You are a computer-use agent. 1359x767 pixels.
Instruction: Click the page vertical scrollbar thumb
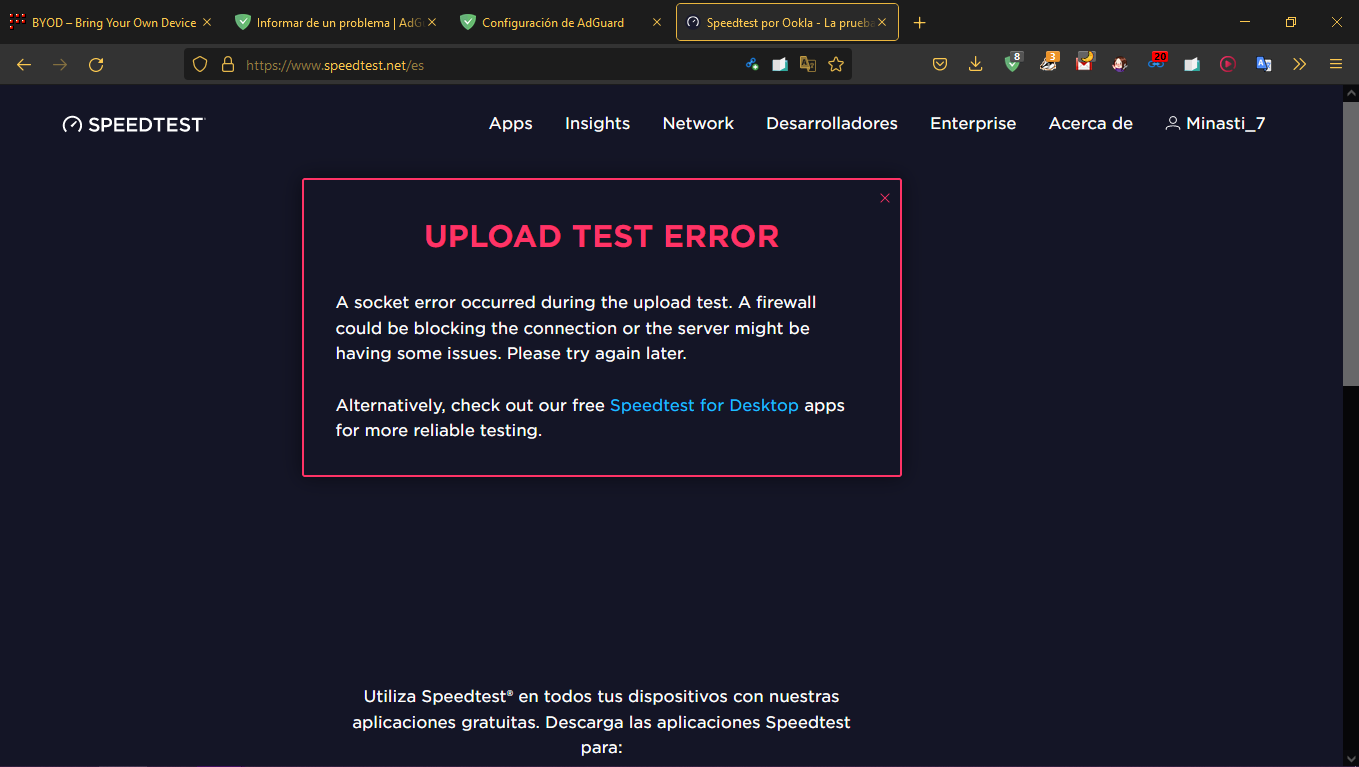click(x=1350, y=243)
